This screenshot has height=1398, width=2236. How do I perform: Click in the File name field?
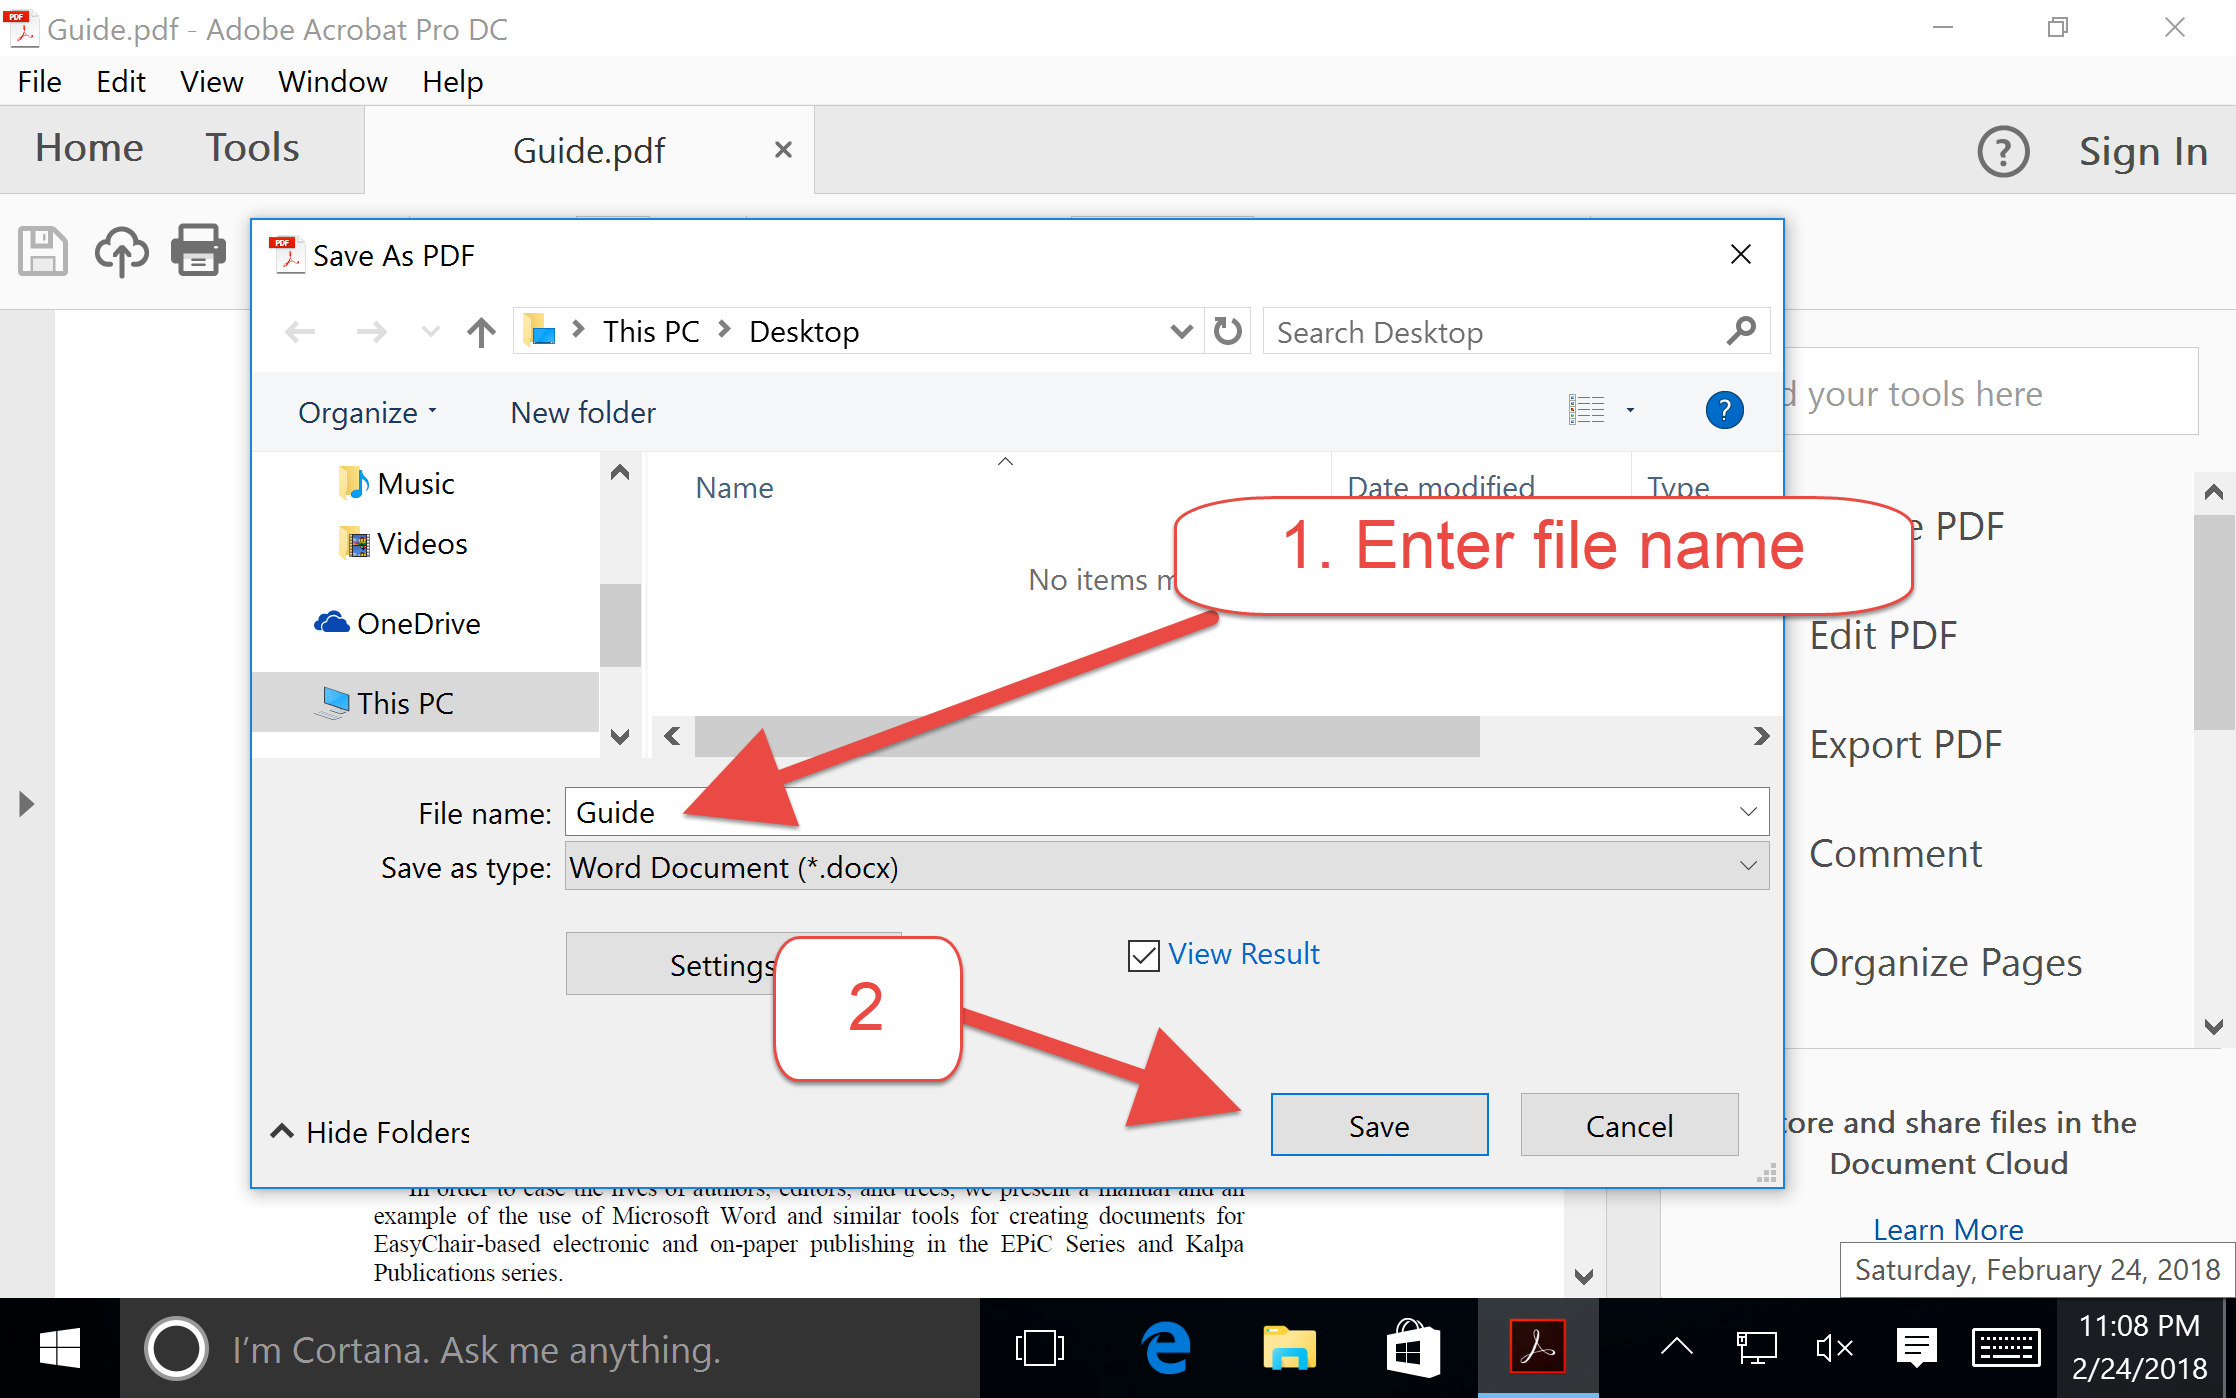(1167, 811)
